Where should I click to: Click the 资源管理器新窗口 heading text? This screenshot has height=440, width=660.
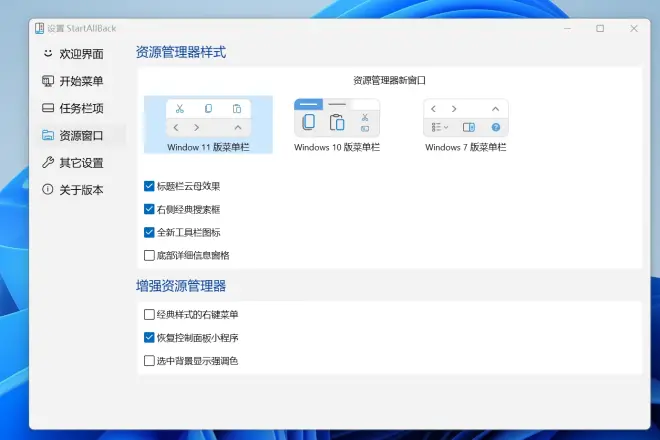[389, 80]
